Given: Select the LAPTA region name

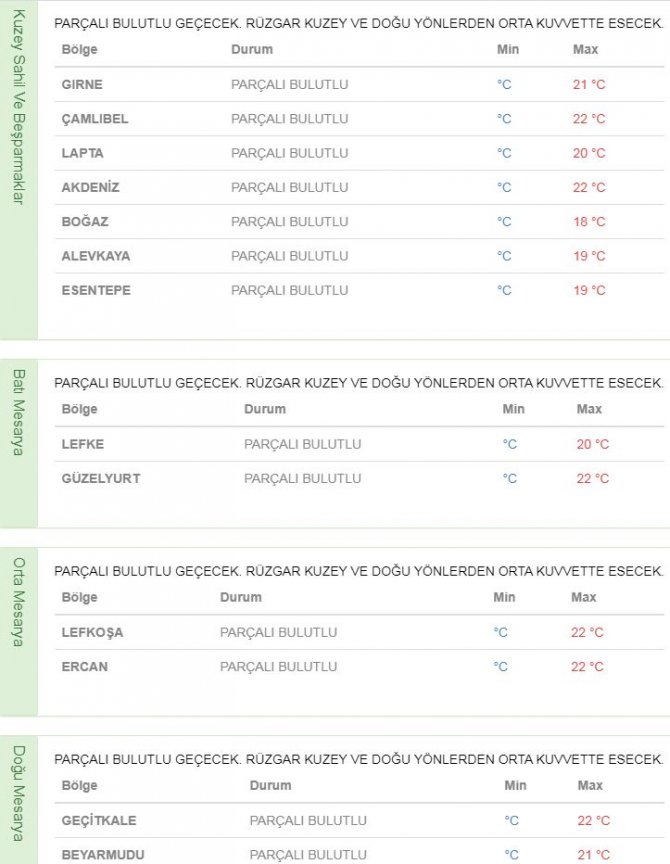Looking at the screenshot, I should tap(82, 153).
